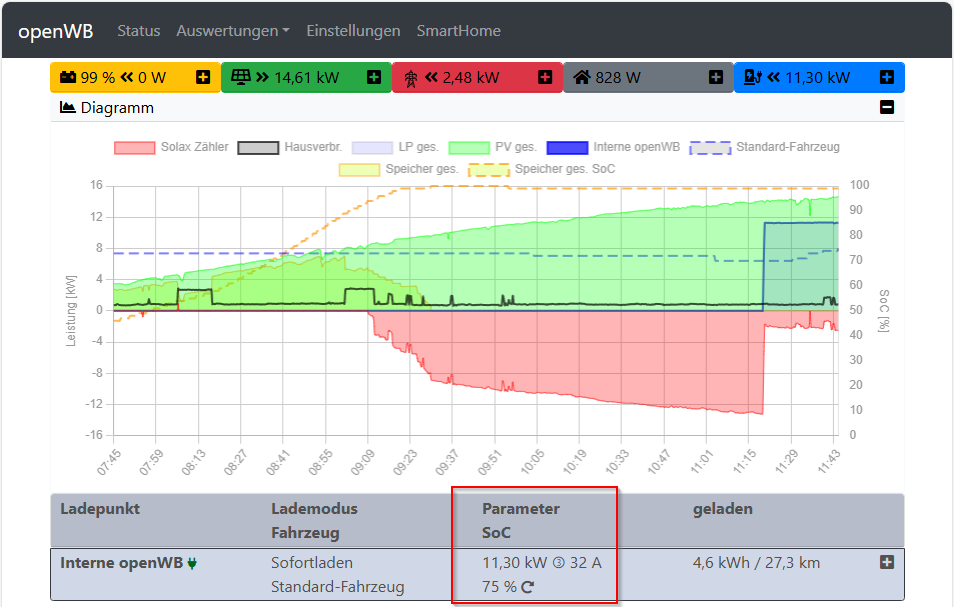954x607 pixels.
Task: Toggle the Solax Zähler red legend swatch
Action: pyautogui.click(x=134, y=147)
